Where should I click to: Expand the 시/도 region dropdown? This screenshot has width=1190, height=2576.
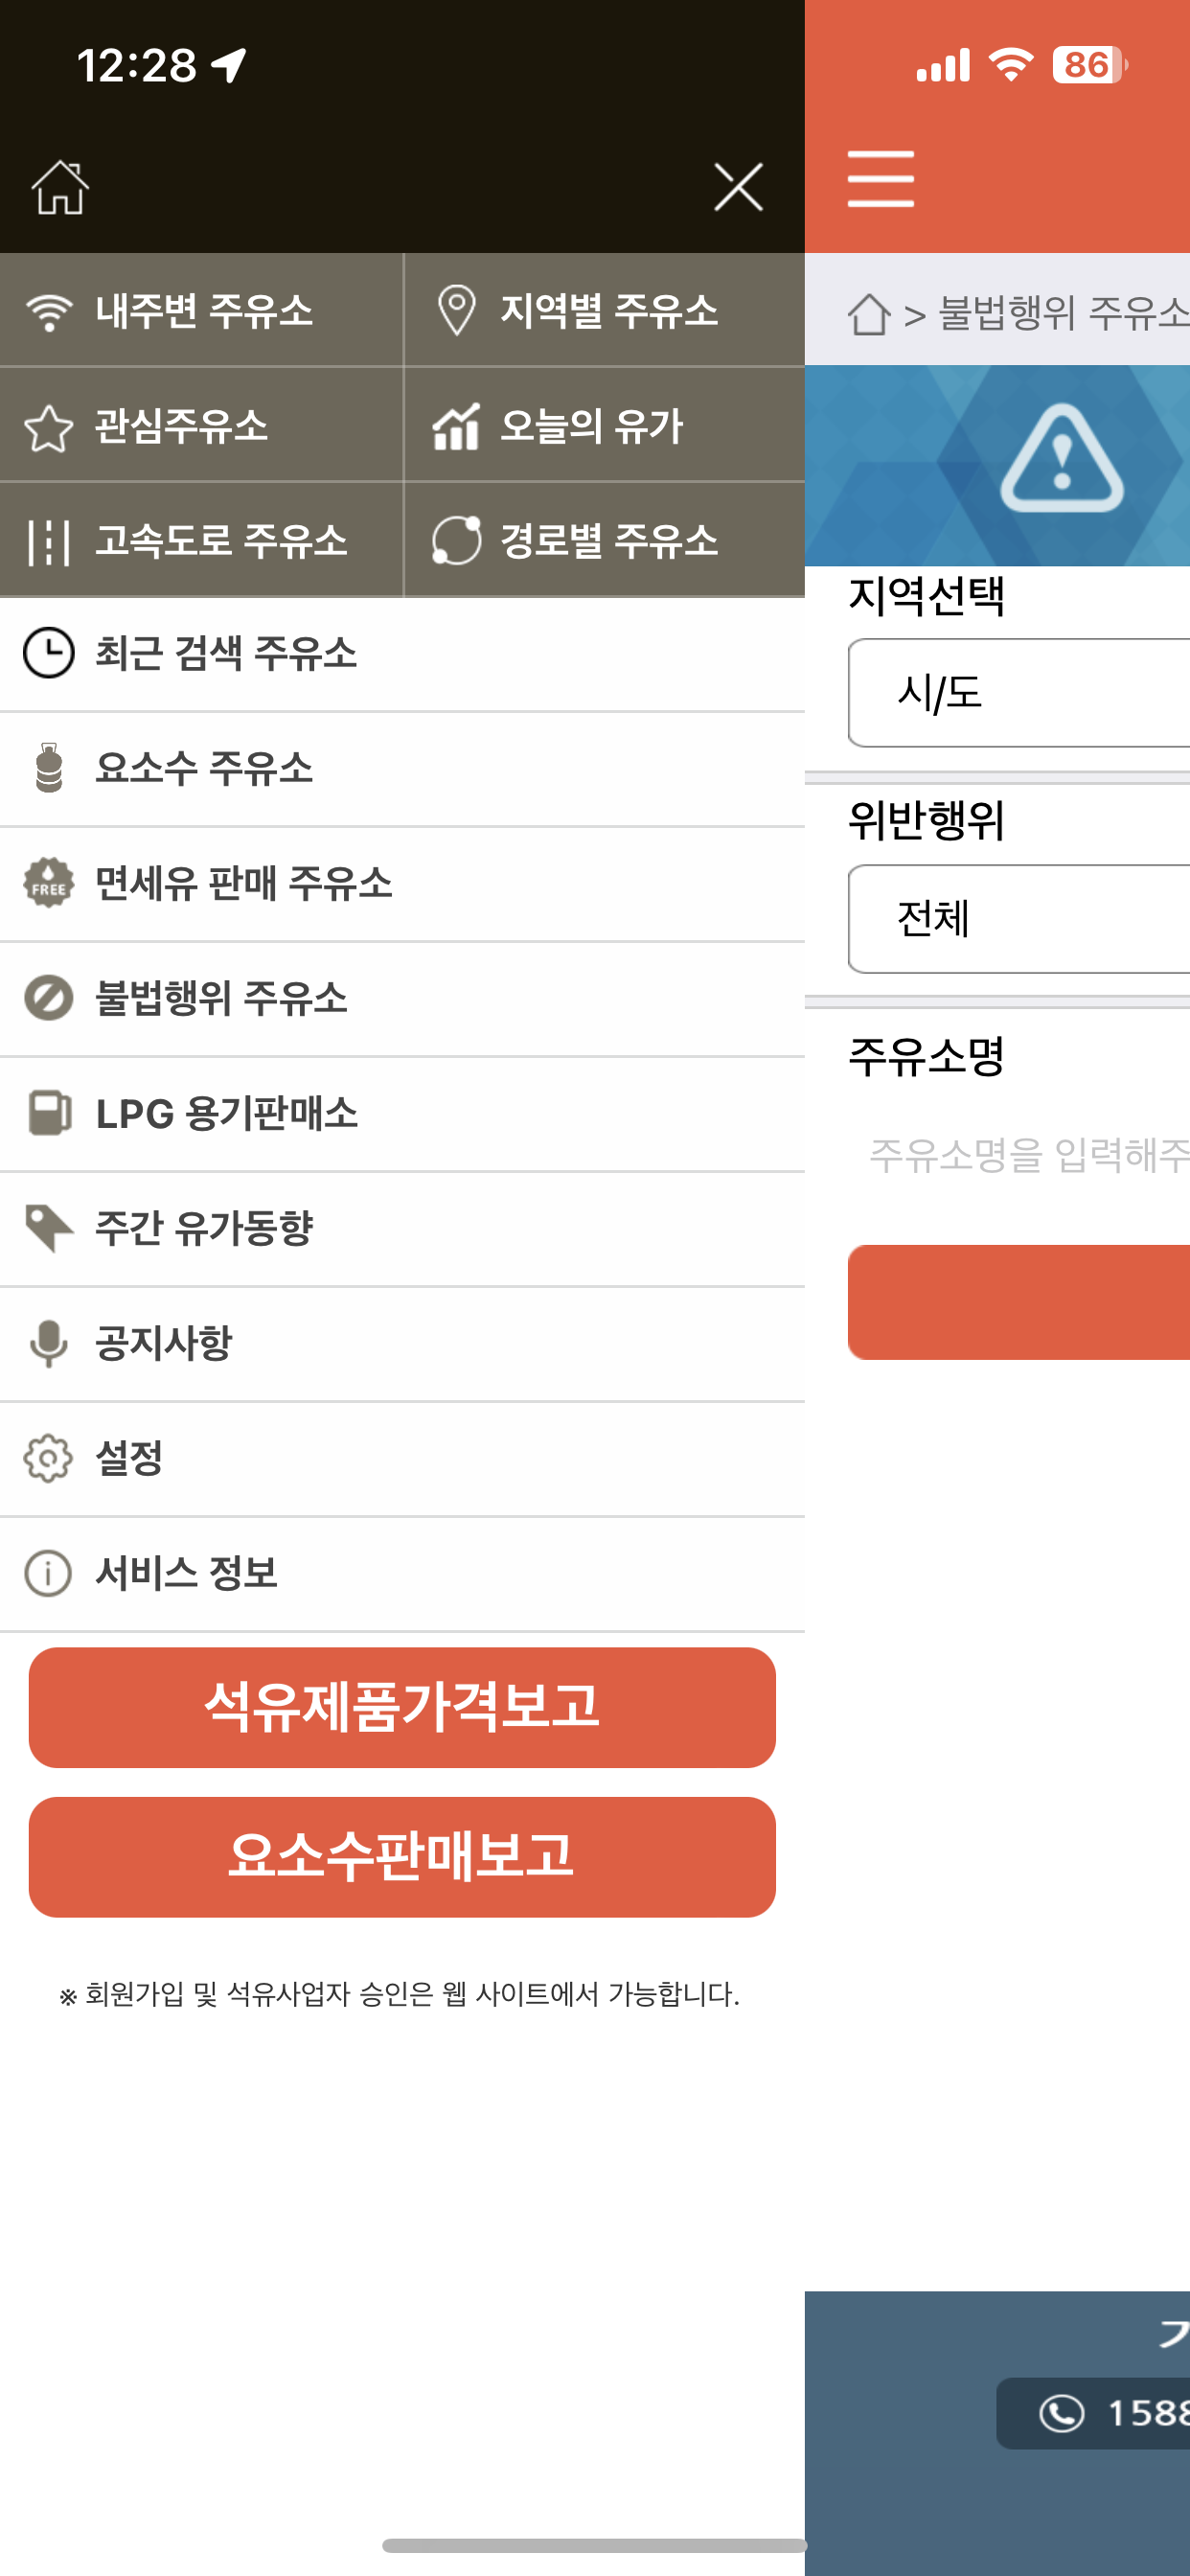point(1019,693)
